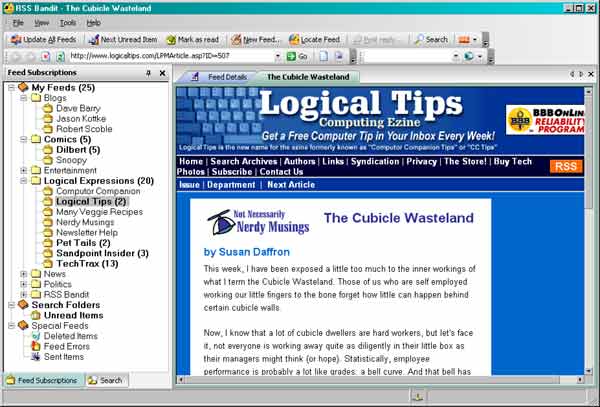Click the red stop loading icon

tap(46, 57)
